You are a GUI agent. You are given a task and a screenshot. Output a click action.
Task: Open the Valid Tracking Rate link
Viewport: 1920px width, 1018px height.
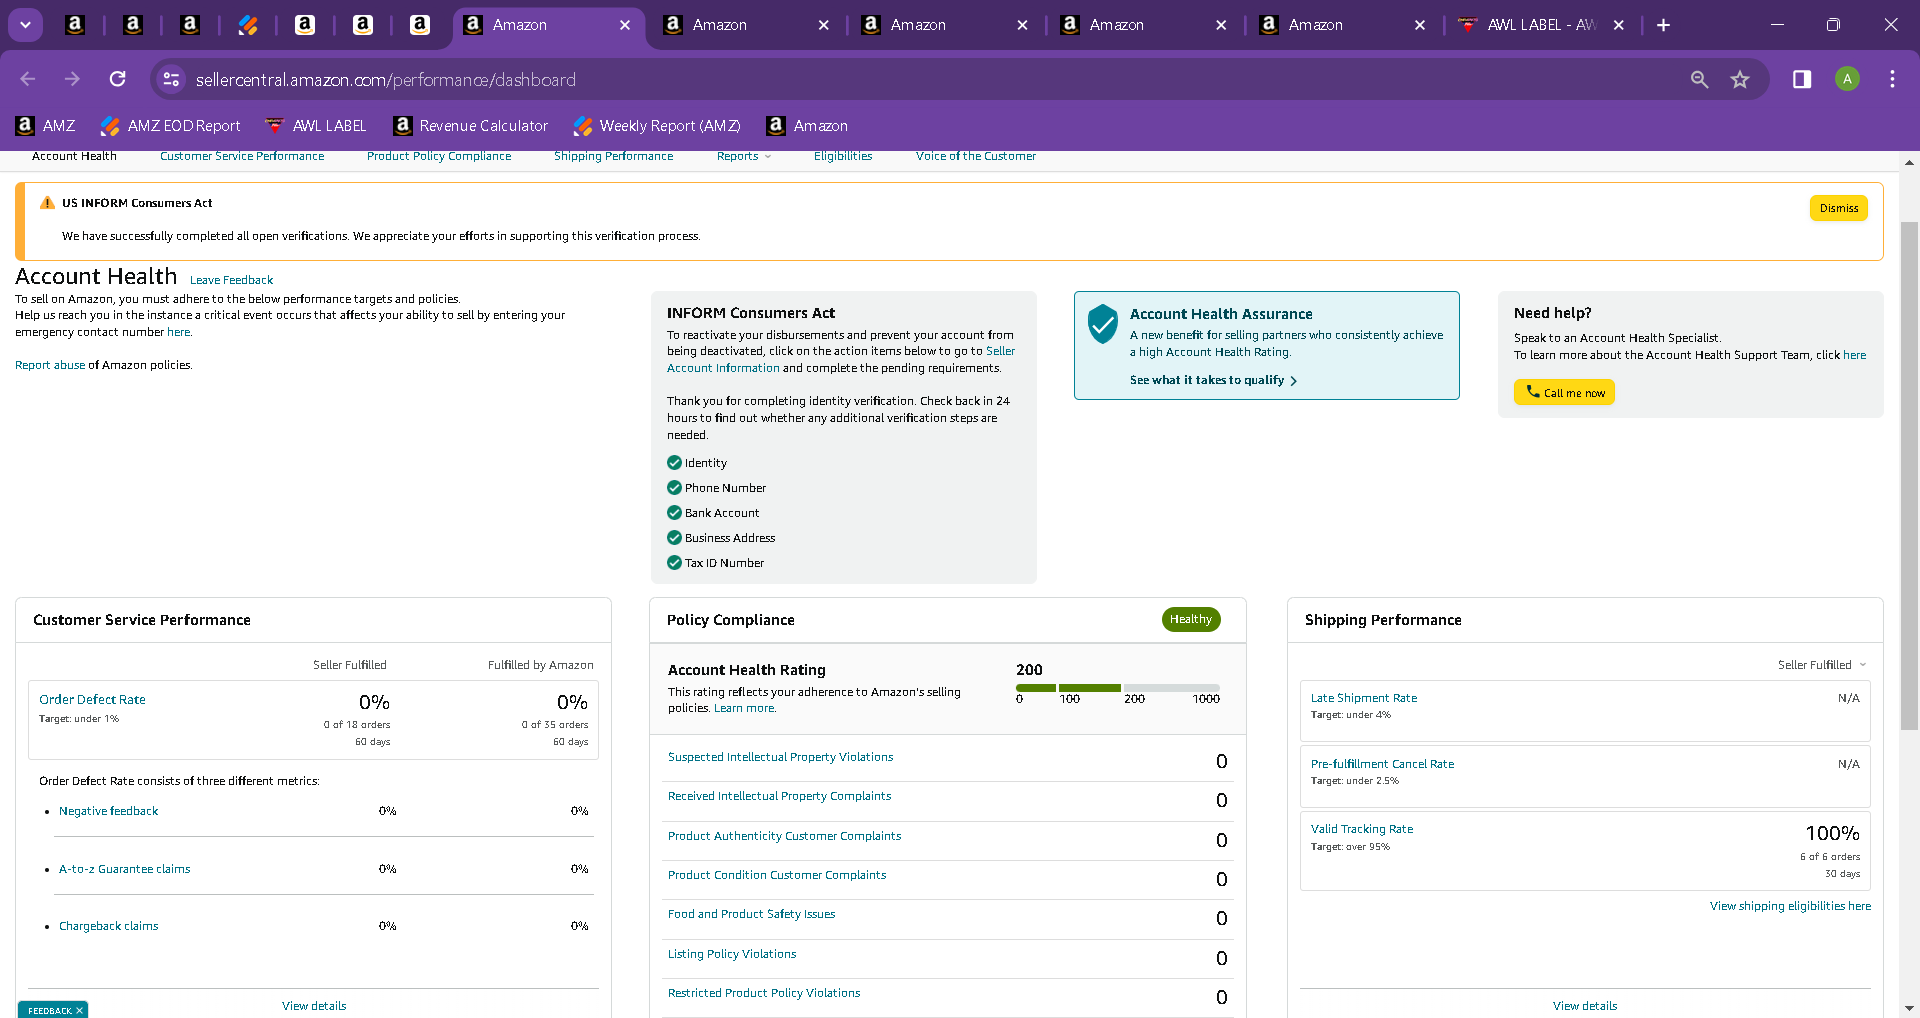click(x=1362, y=829)
